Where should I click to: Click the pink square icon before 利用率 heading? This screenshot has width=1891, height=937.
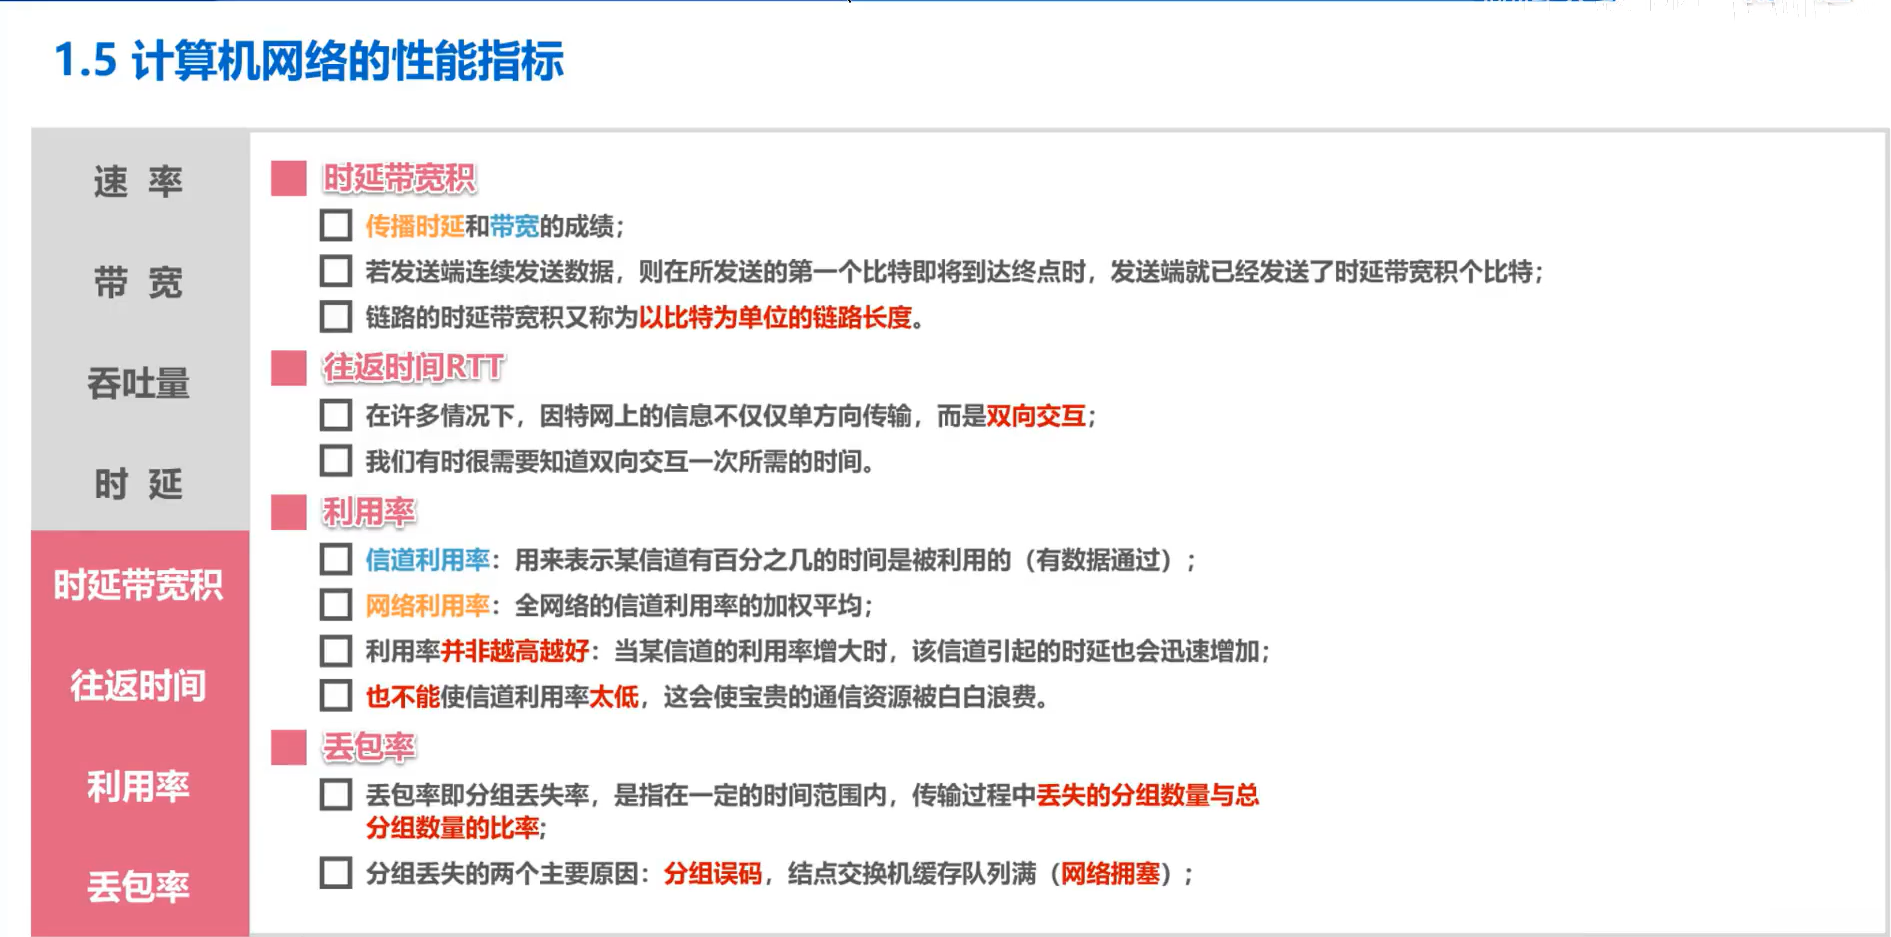tap(288, 512)
